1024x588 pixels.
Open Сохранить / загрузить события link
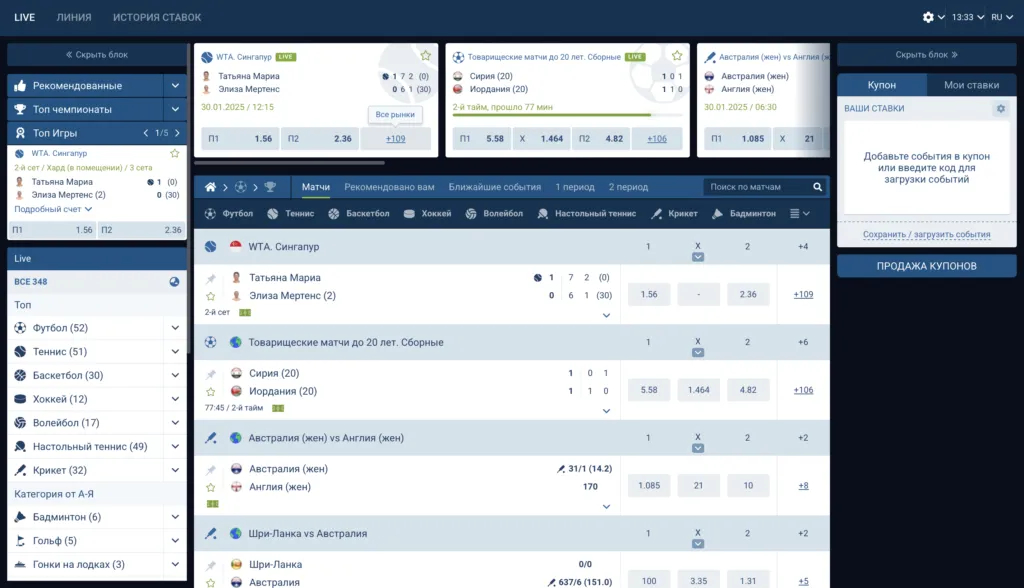coord(926,235)
